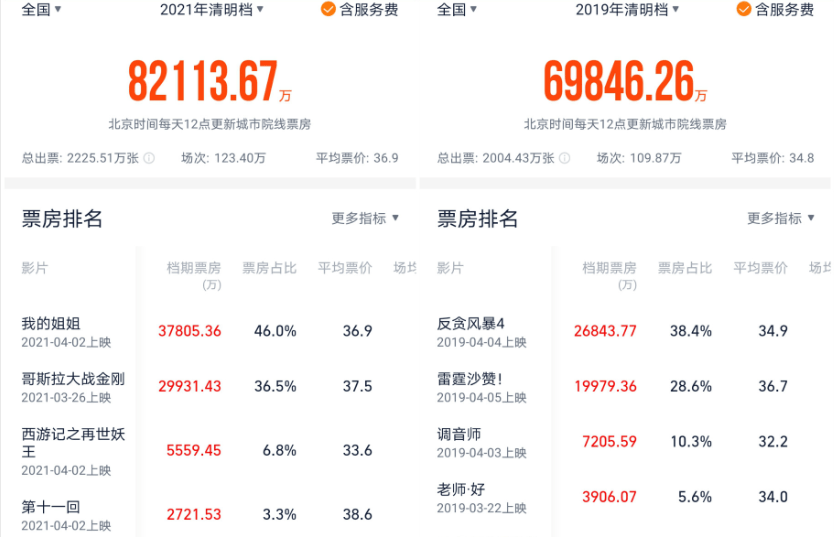The width and height of the screenshot is (834, 537).
Task: Click 档期票房 column header in 2019 table
Action: coord(609,275)
